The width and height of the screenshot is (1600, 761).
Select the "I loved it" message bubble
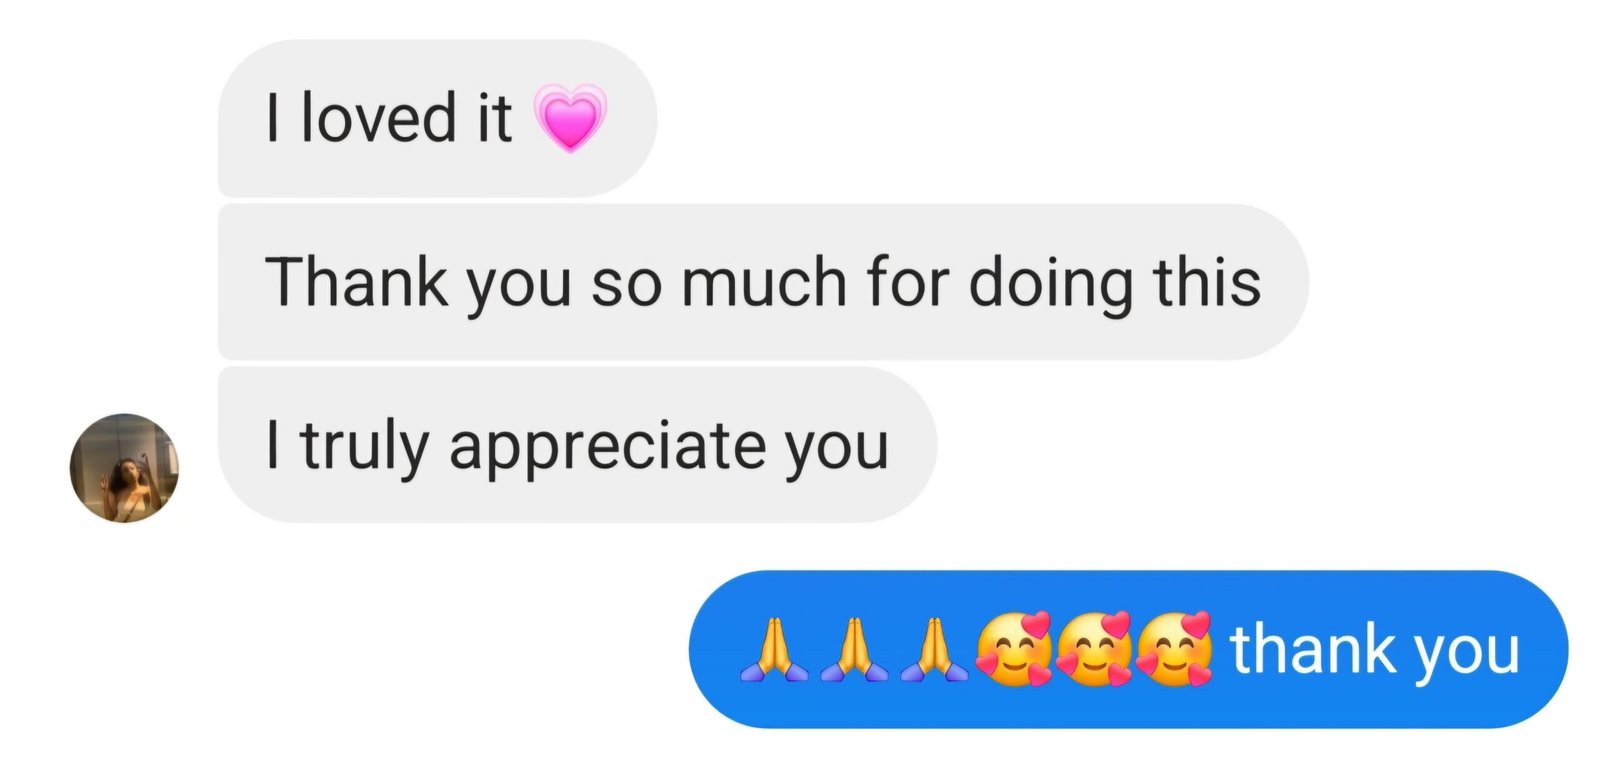(437, 118)
